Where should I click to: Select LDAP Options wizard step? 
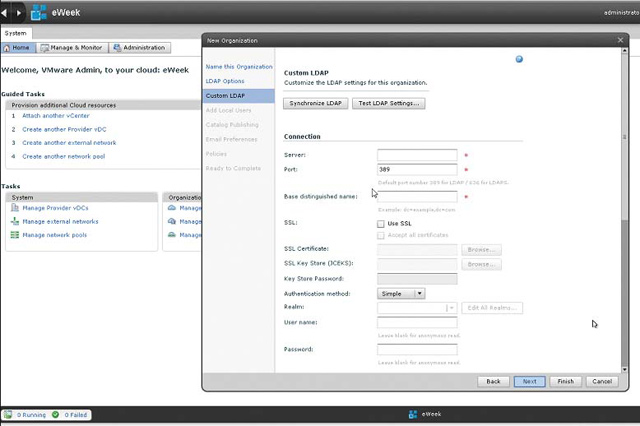225,81
